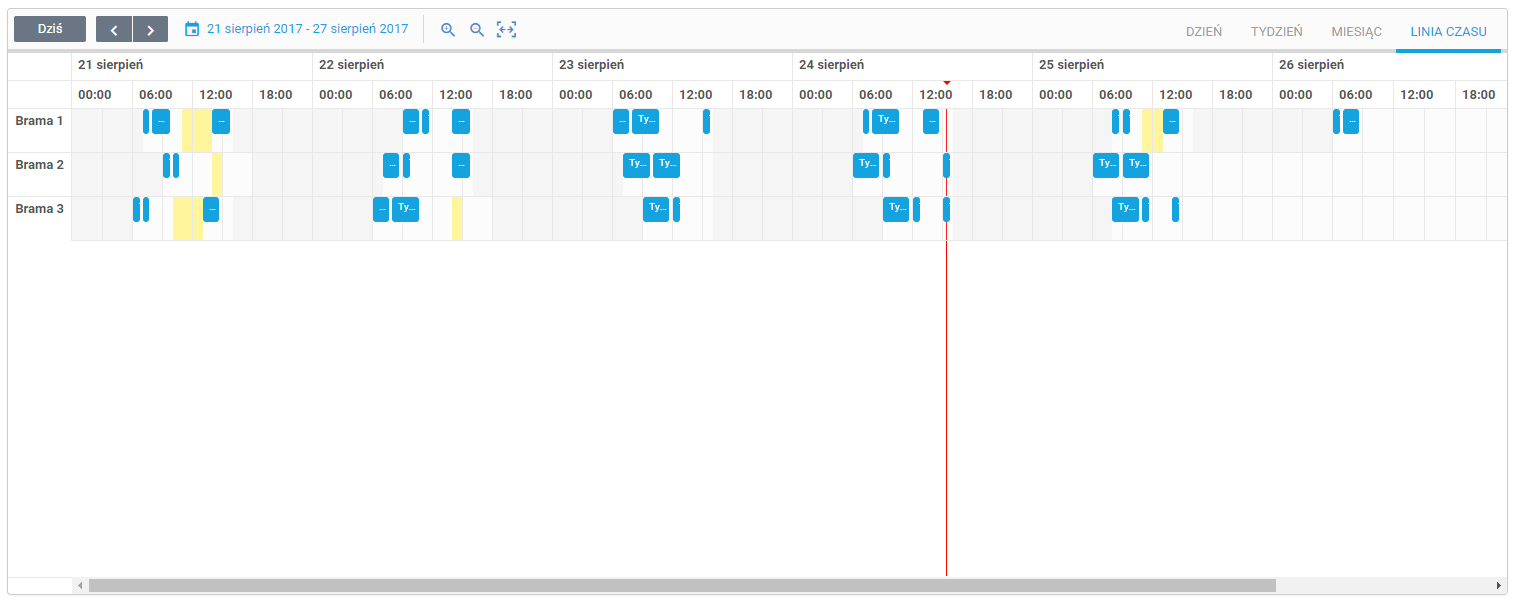Go to next week with right chevron
Image resolution: width=1515 pixels, height=602 pixels.
point(150,30)
